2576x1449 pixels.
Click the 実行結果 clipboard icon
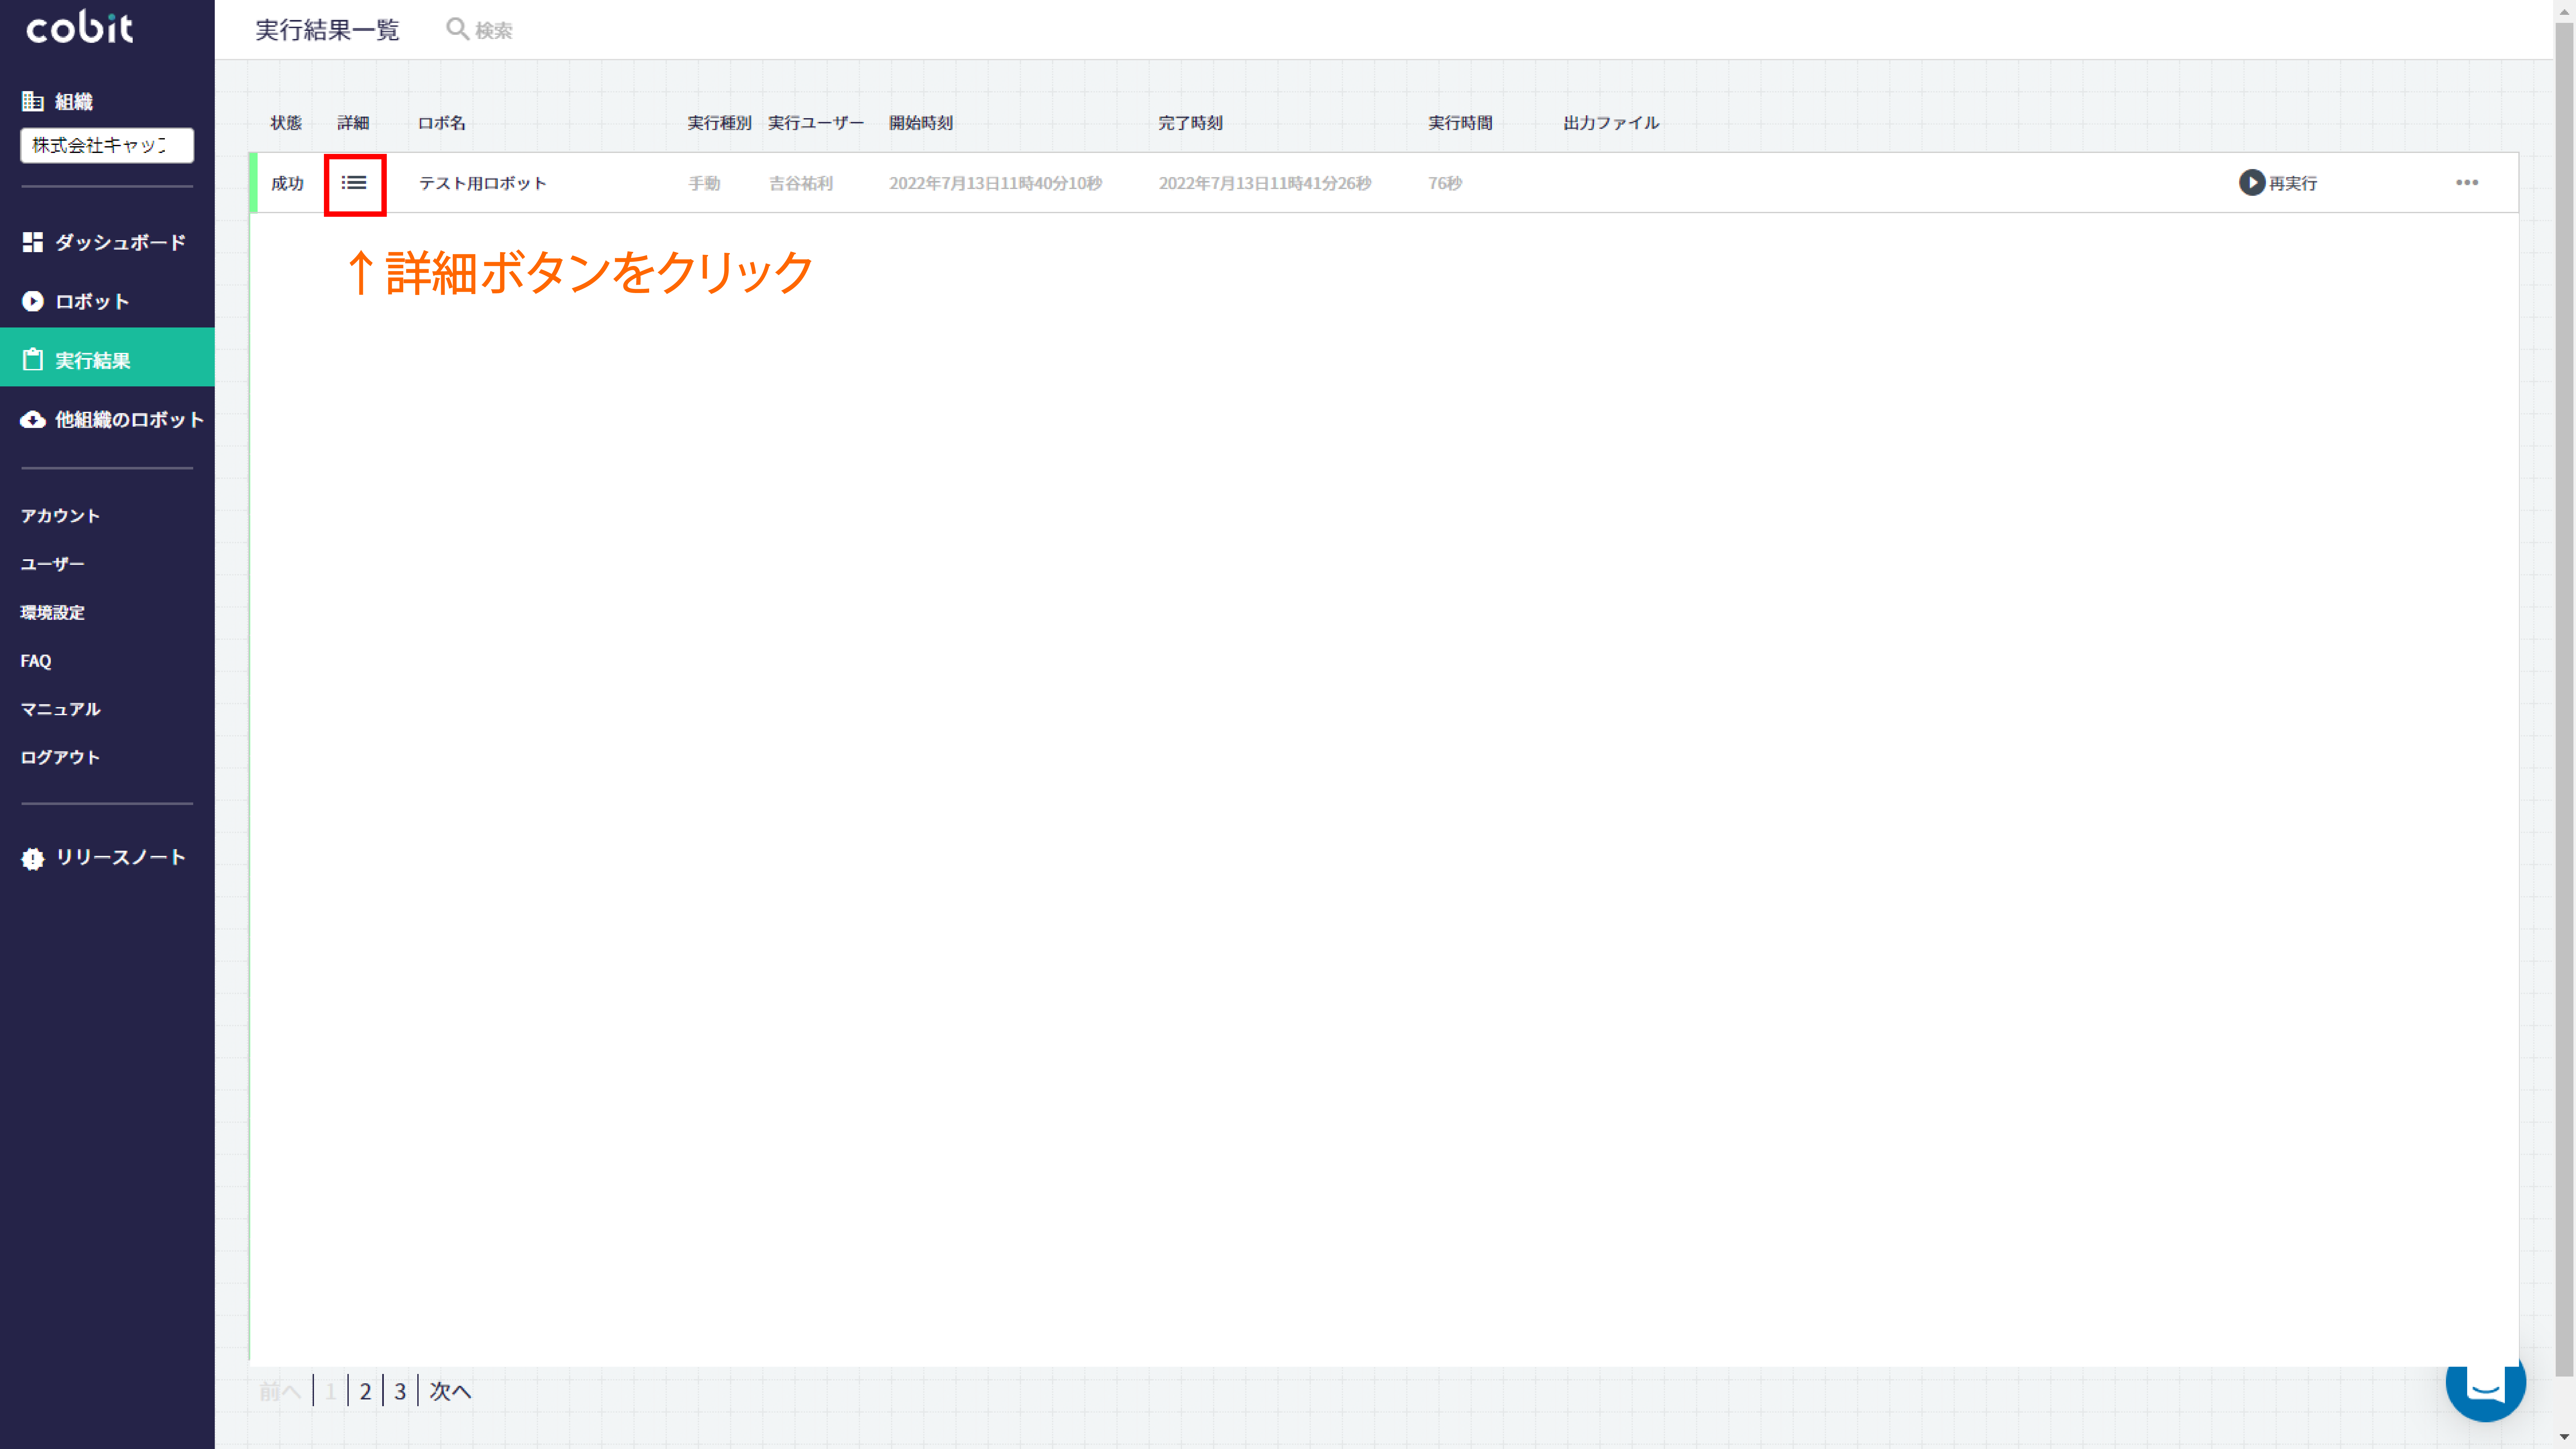(33, 360)
